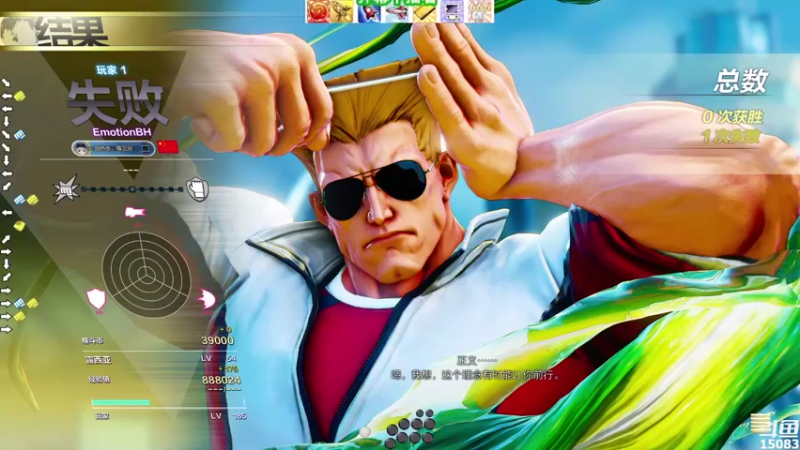Select the purple screen gift icon
800x450 pixels.
pos(452,11)
